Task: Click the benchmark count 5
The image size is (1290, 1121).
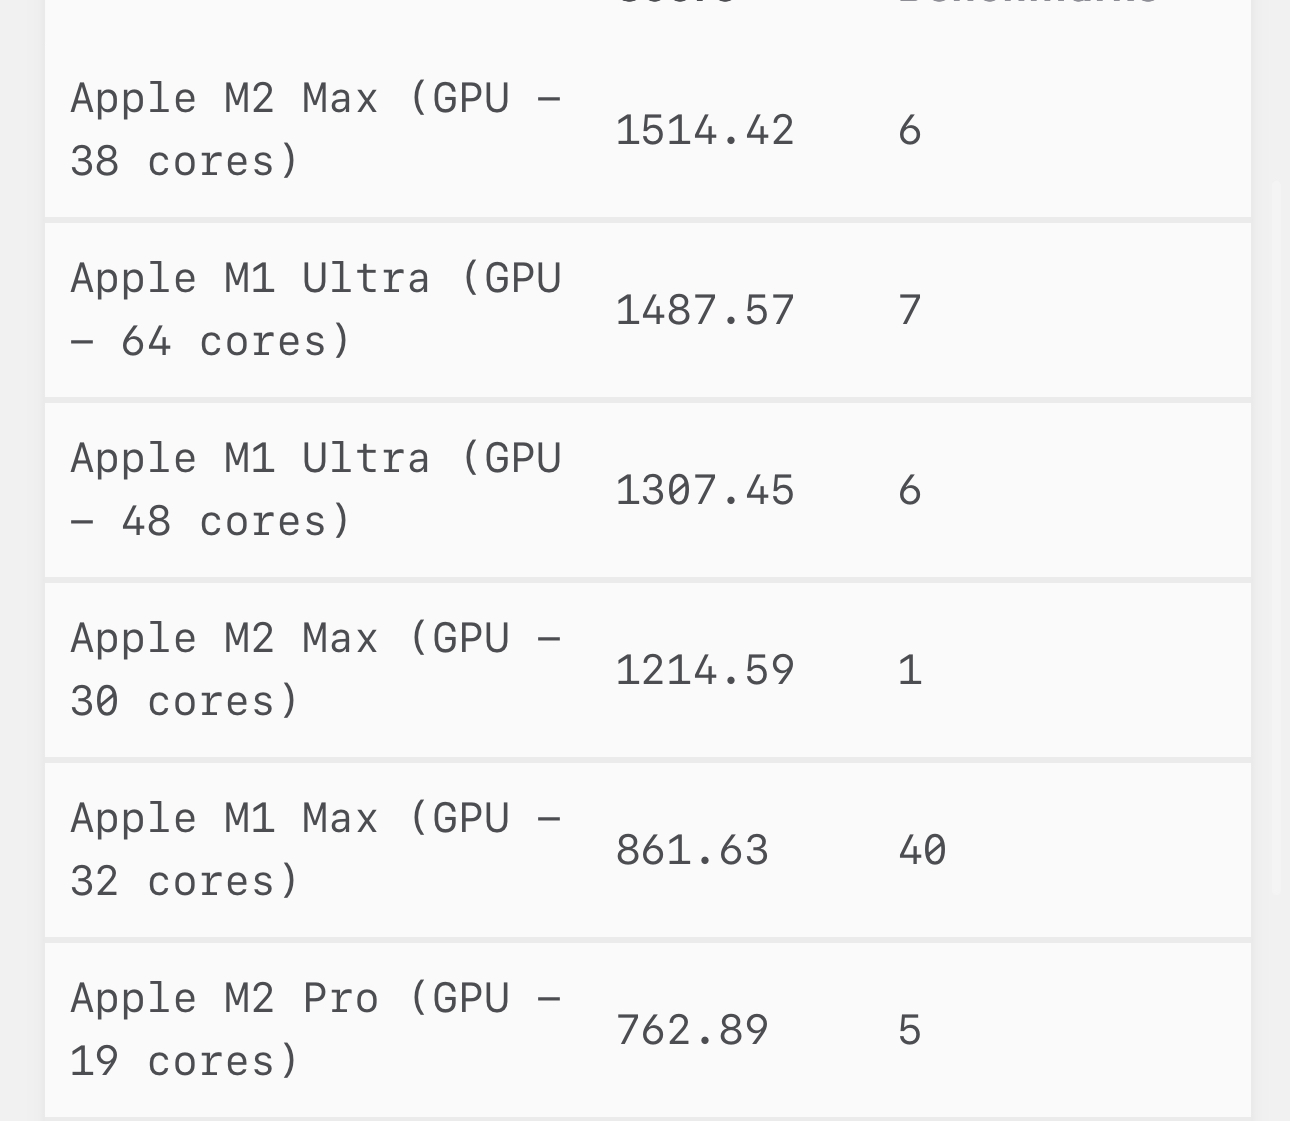Action: tap(909, 1030)
